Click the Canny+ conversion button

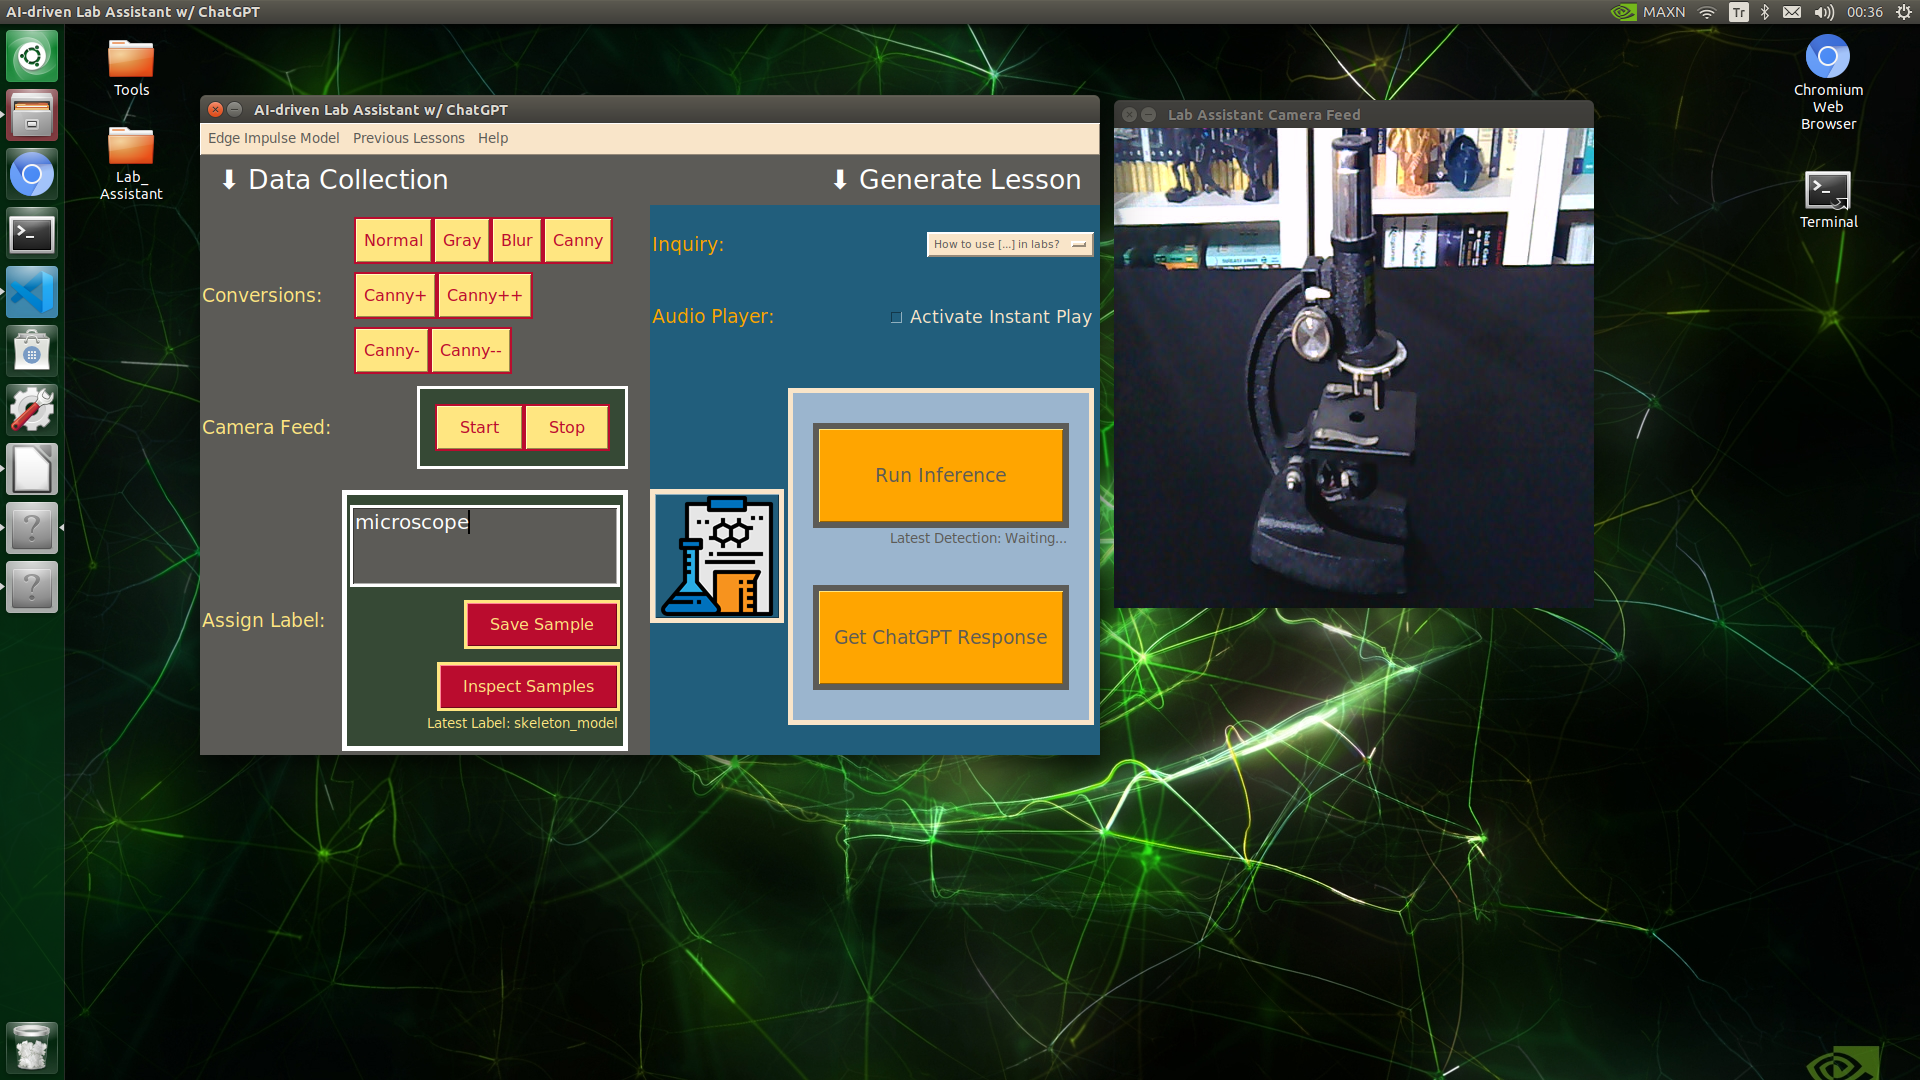pyautogui.click(x=392, y=294)
